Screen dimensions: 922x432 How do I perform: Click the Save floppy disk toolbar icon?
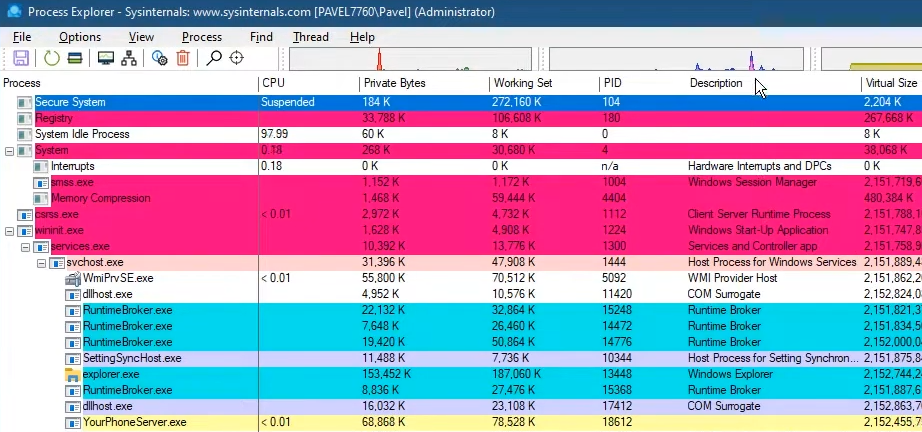[x=21, y=58]
